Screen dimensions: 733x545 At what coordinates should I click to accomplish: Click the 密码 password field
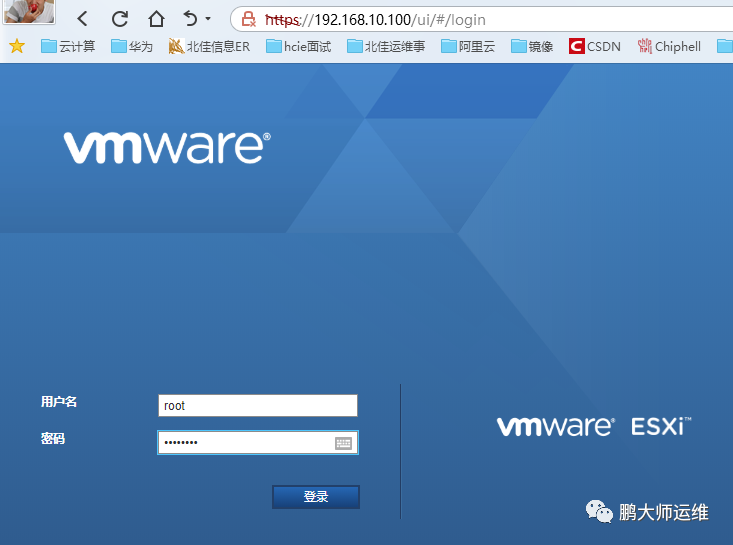coord(258,442)
